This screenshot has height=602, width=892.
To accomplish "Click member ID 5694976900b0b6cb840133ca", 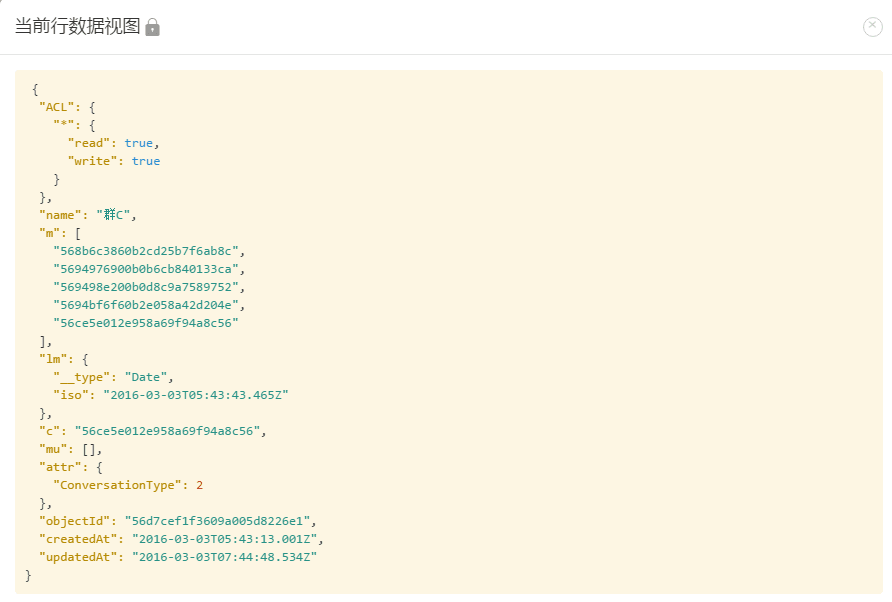I will (146, 269).
